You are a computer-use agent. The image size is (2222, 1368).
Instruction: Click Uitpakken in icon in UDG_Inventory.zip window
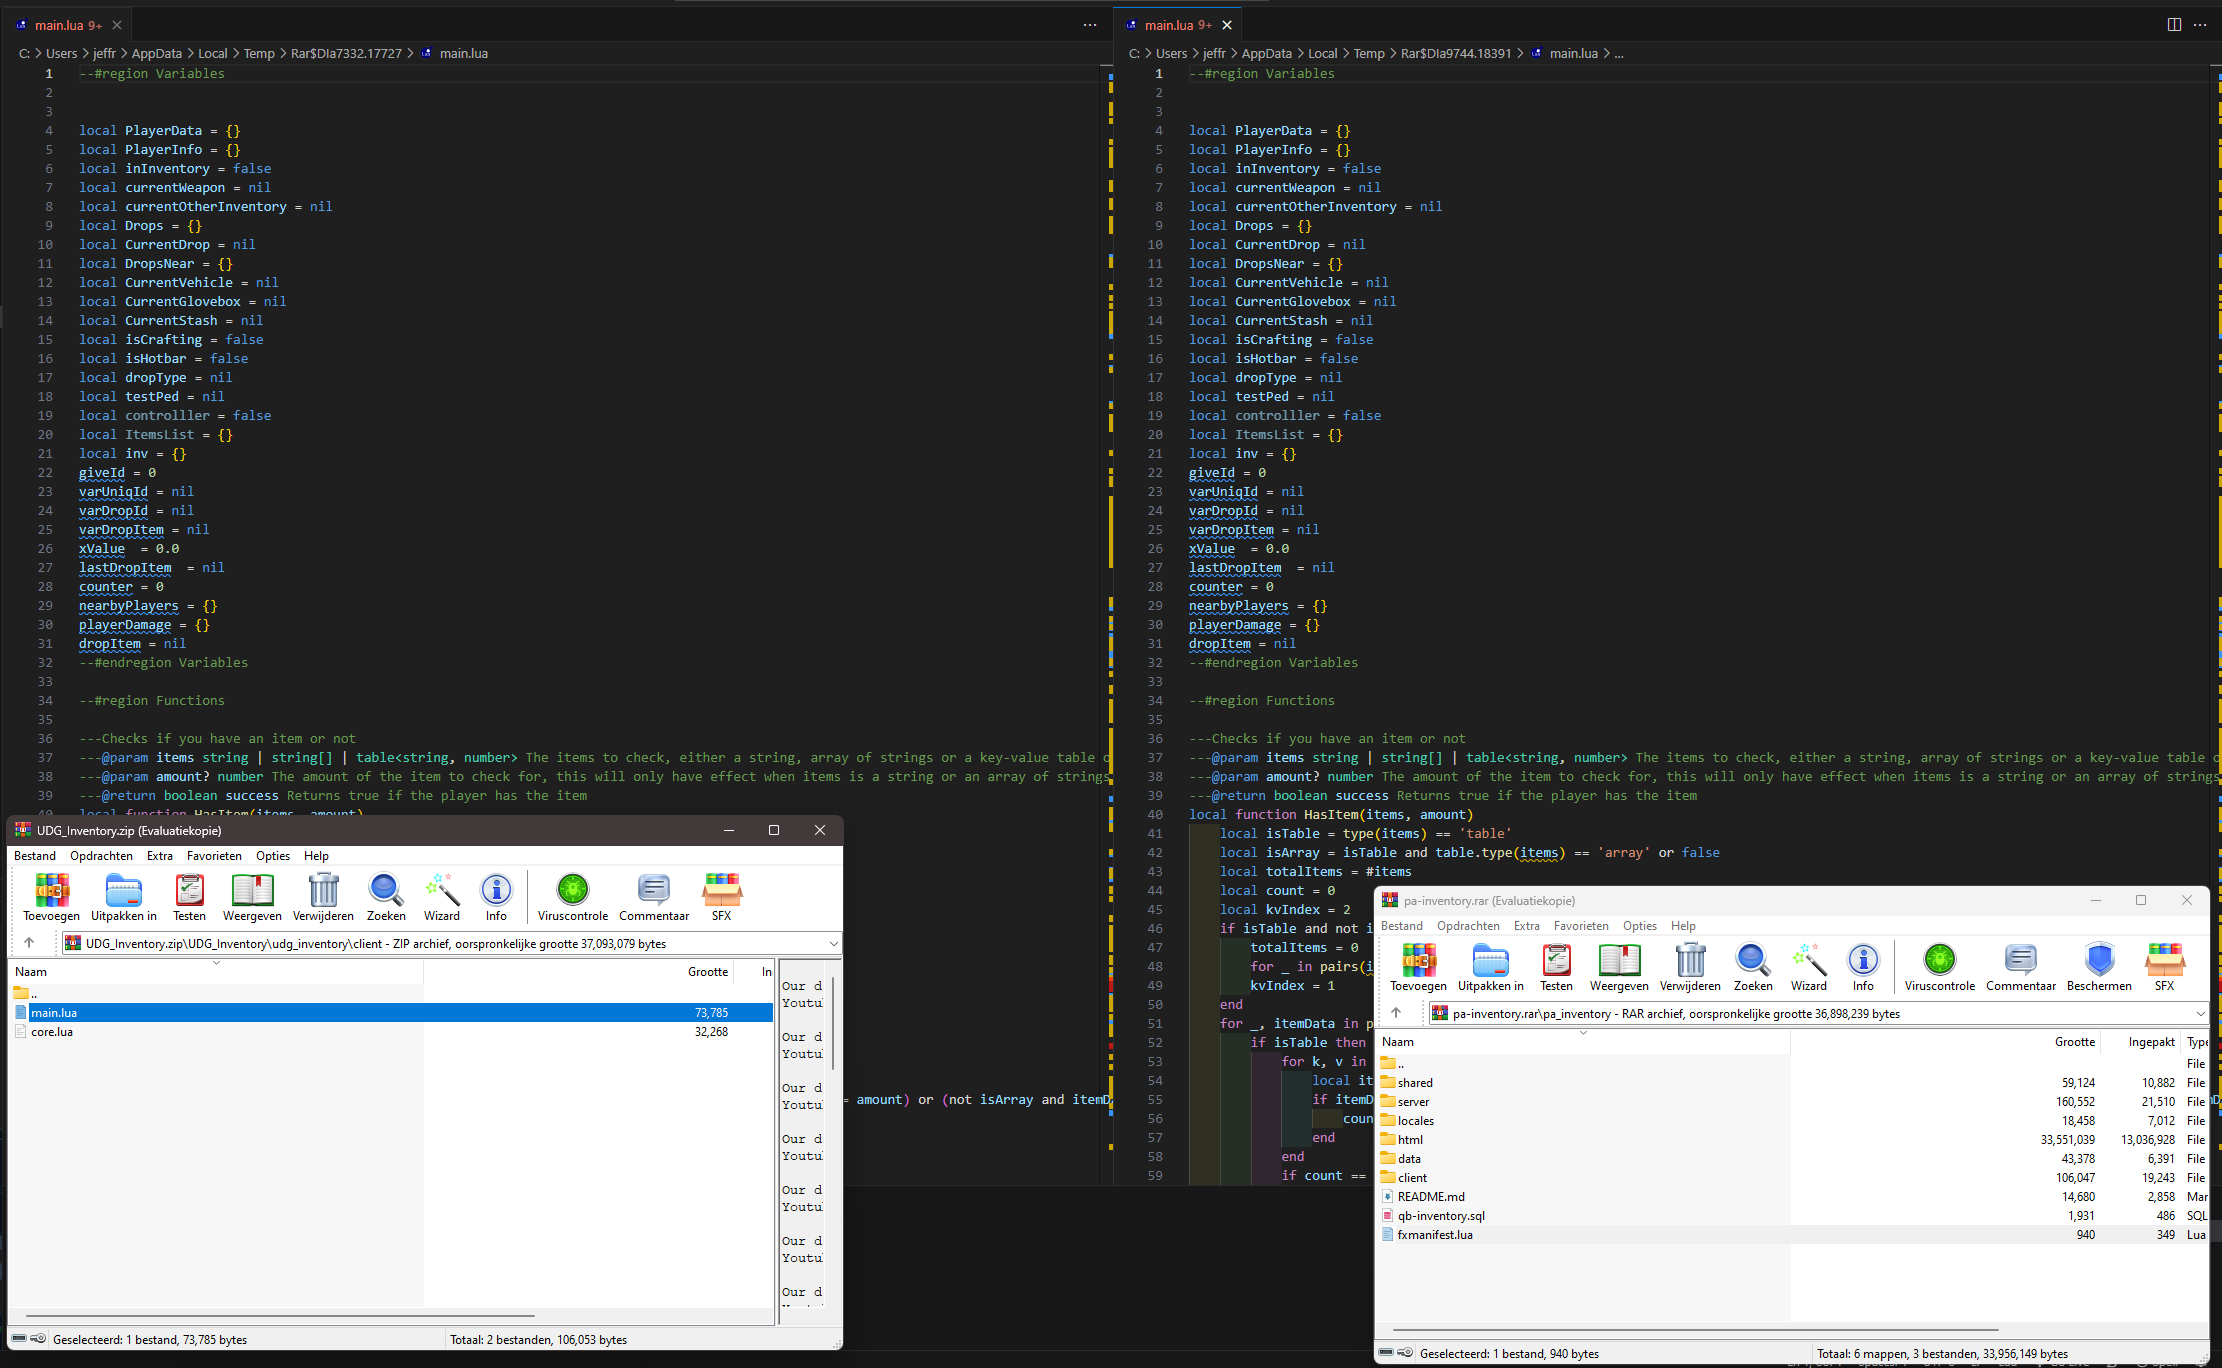(x=123, y=889)
